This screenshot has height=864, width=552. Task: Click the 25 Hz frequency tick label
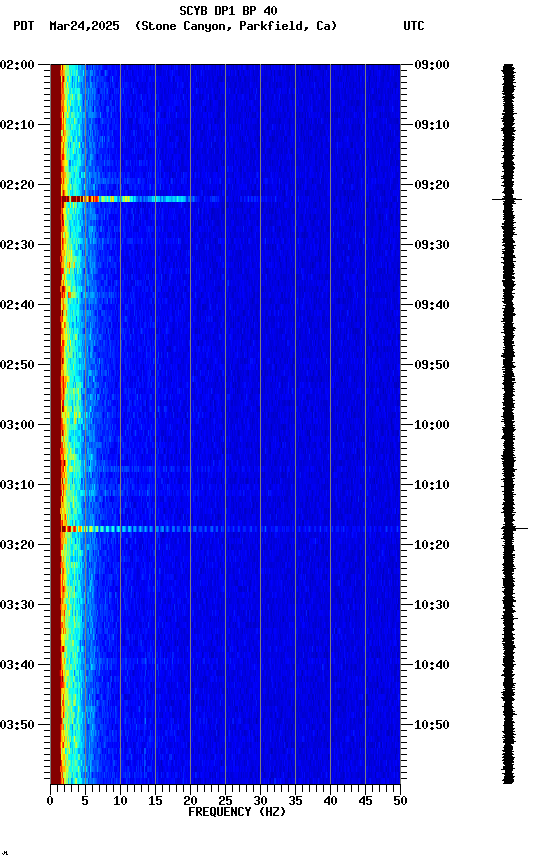pos(225,801)
